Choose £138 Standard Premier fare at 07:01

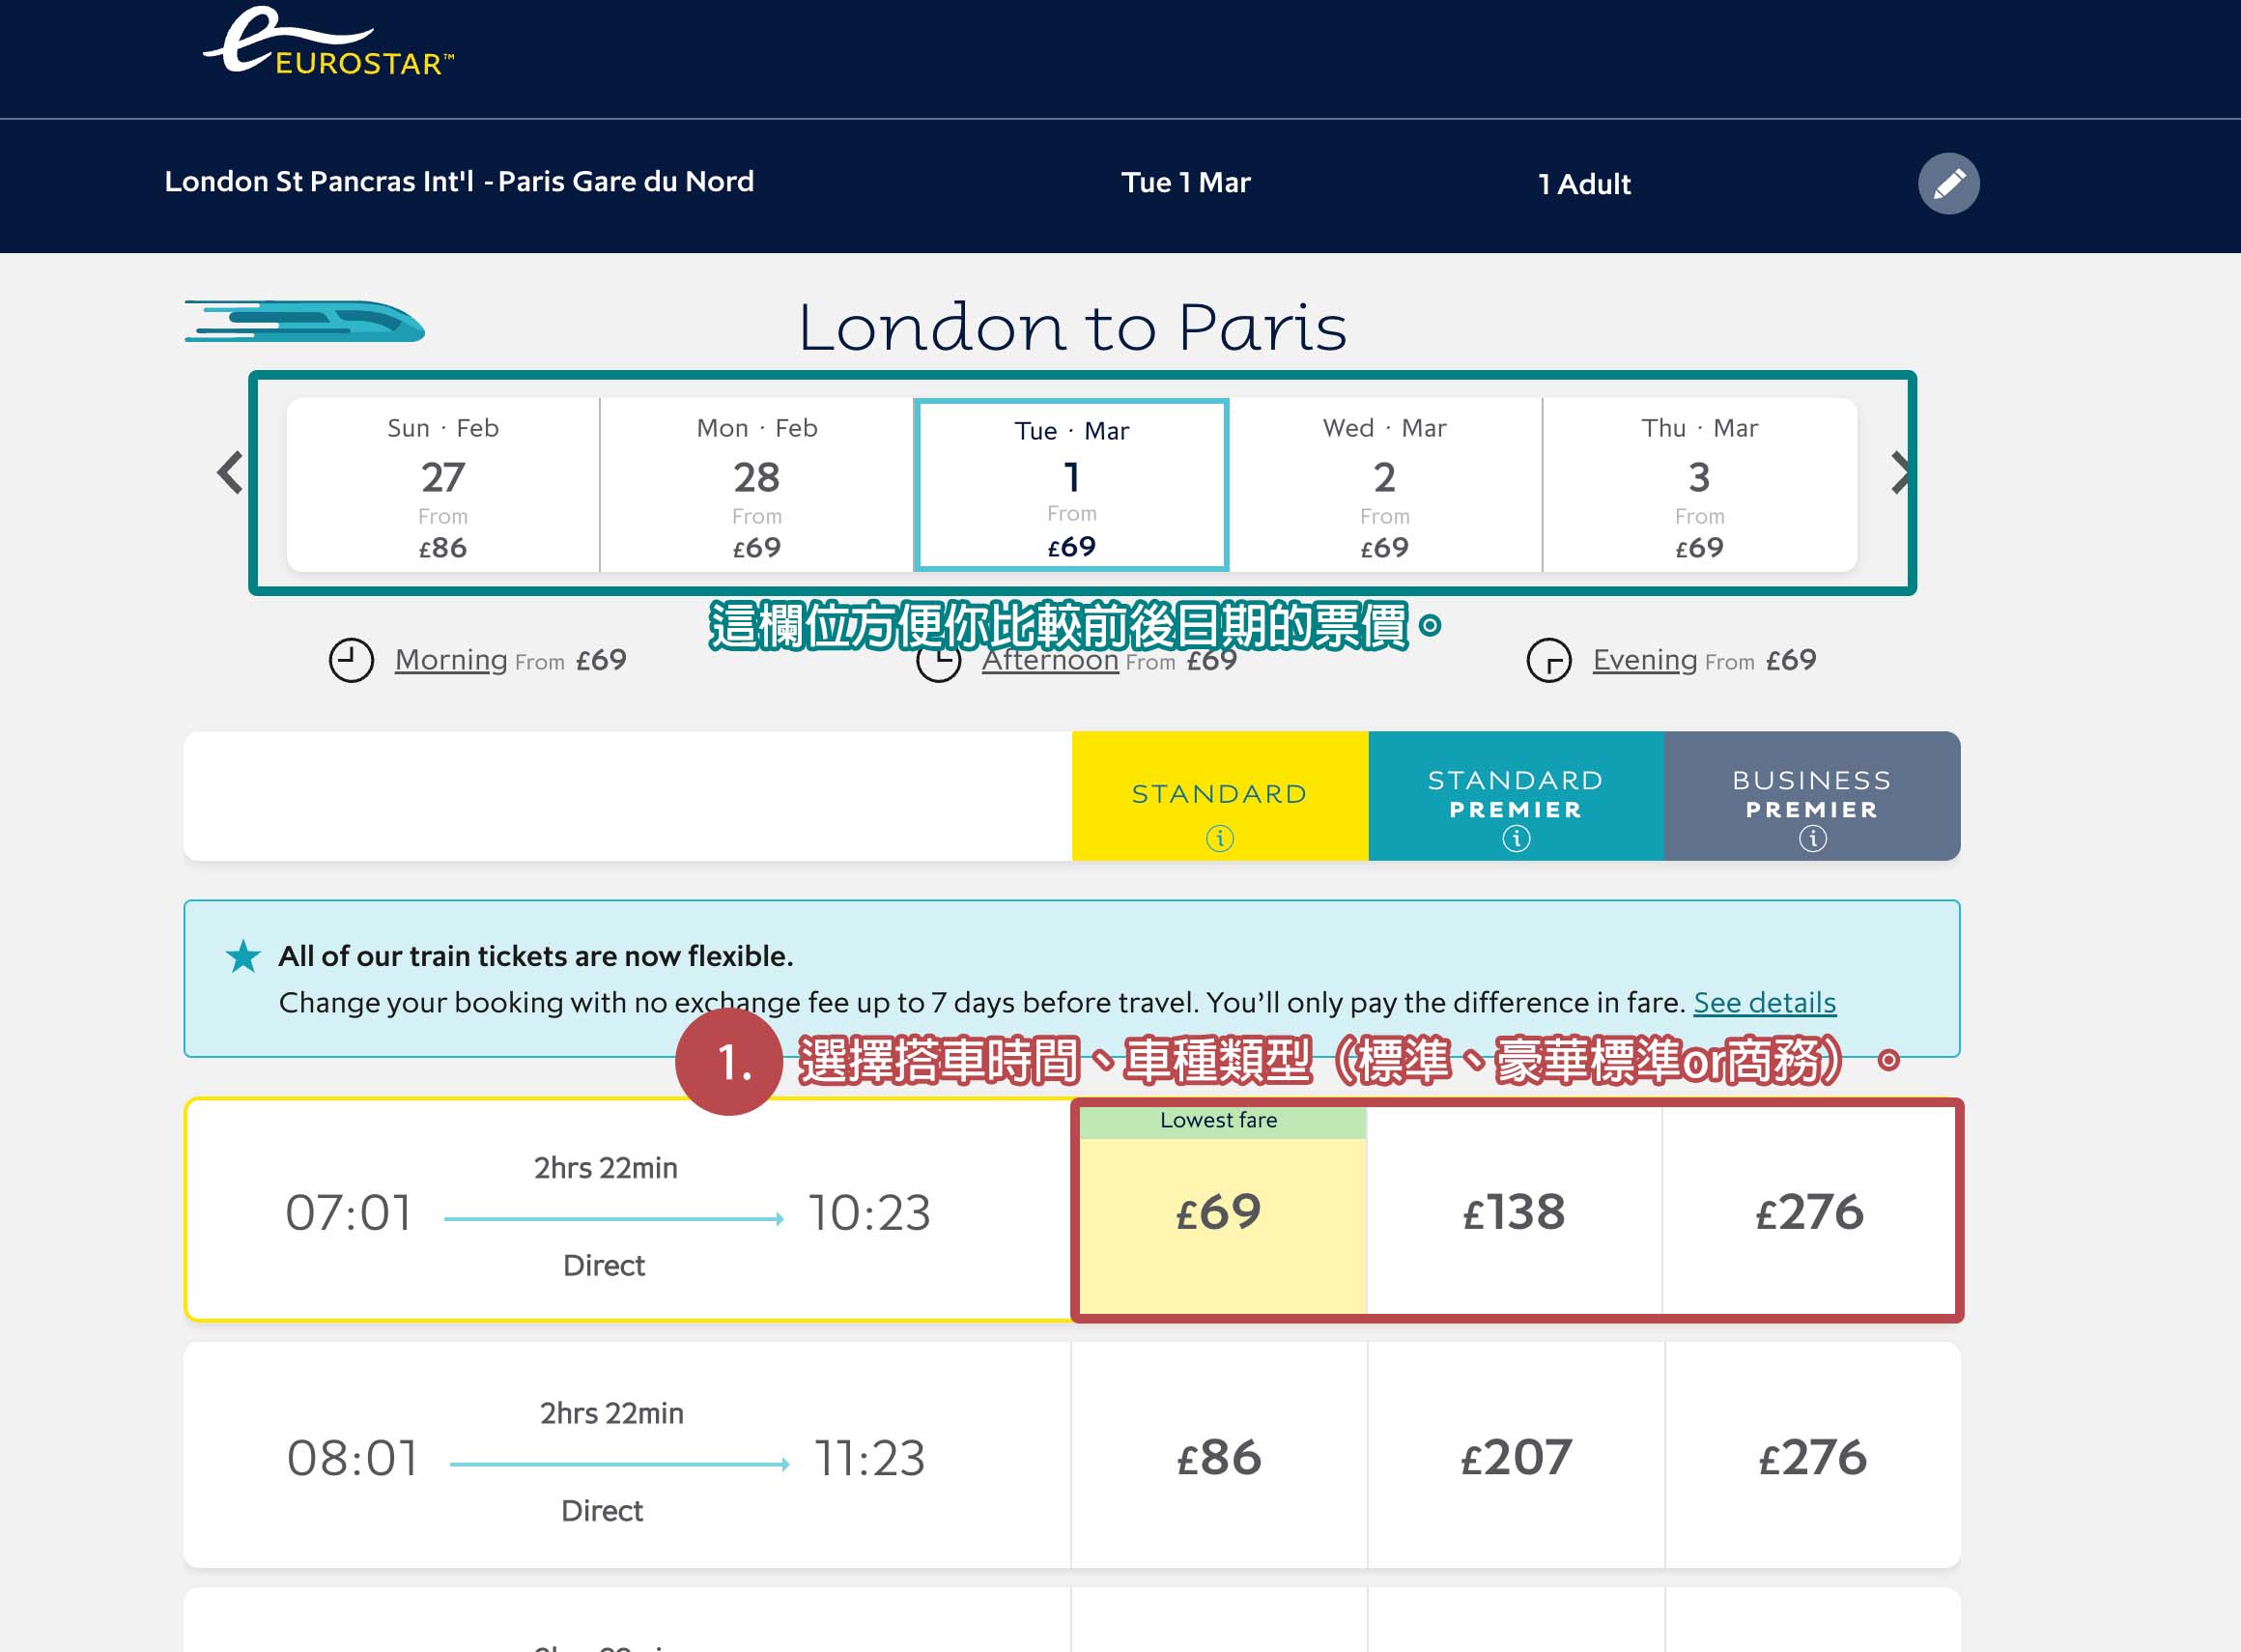pos(1514,1212)
